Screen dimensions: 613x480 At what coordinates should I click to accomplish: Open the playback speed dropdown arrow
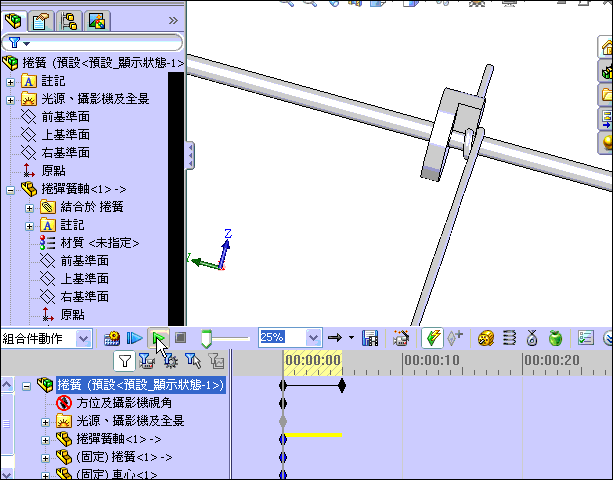coord(313,338)
